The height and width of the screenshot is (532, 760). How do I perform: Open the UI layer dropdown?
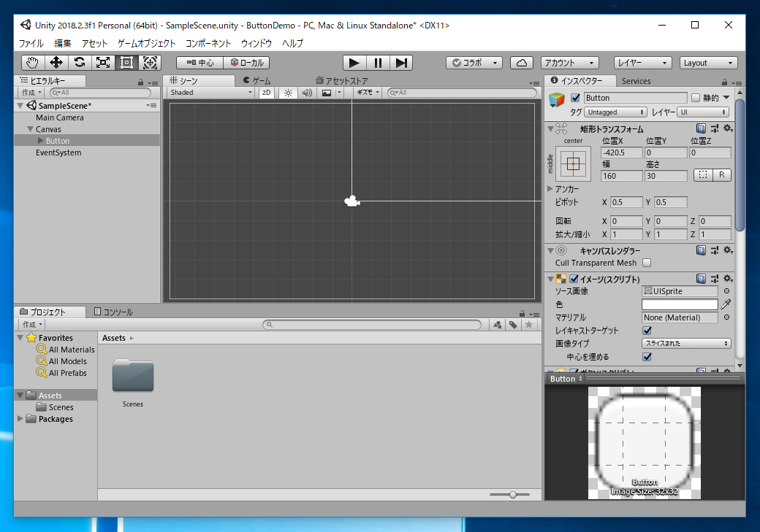pyautogui.click(x=703, y=112)
